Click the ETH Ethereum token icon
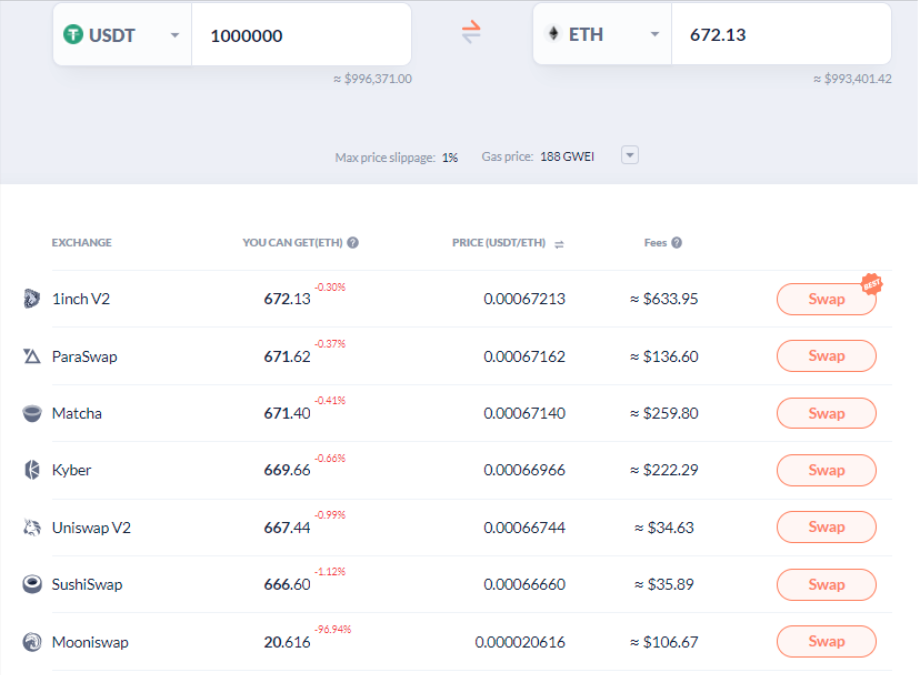 [553, 33]
